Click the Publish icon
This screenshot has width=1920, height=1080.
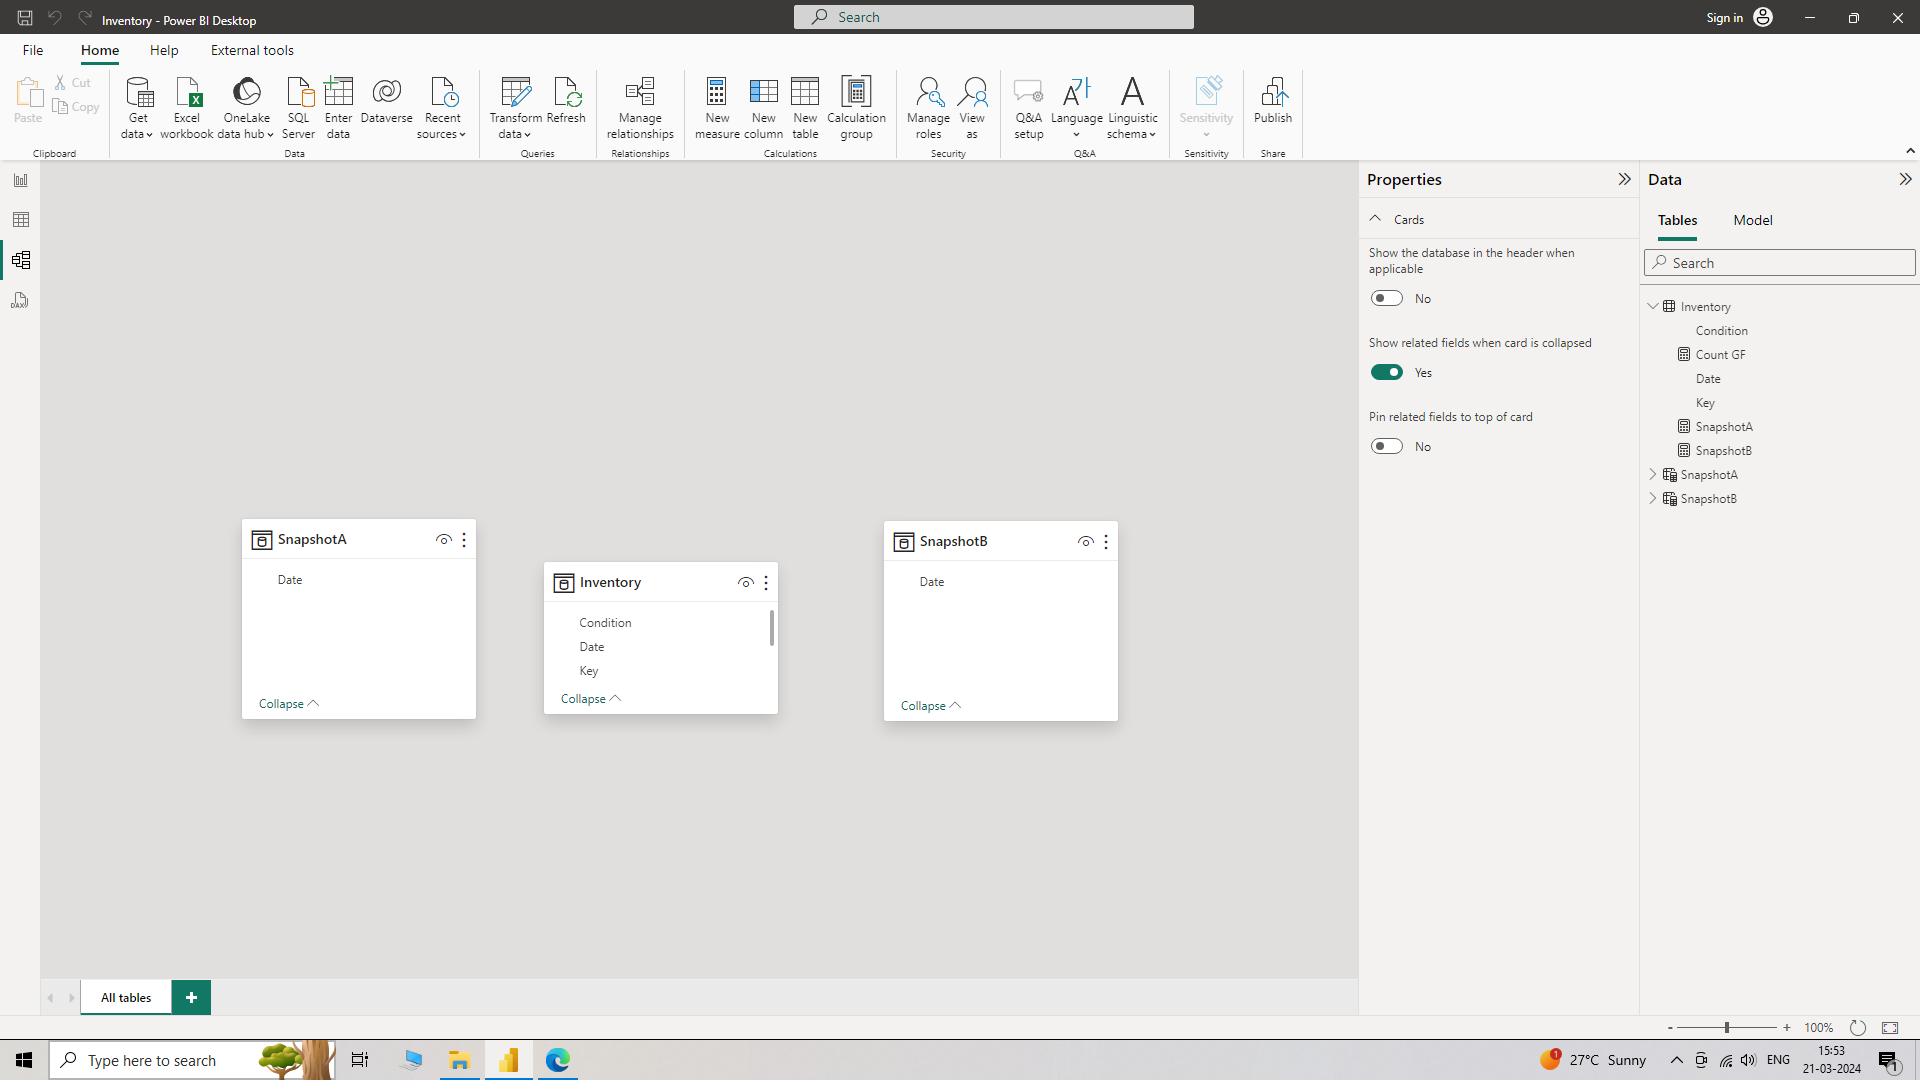[1273, 100]
